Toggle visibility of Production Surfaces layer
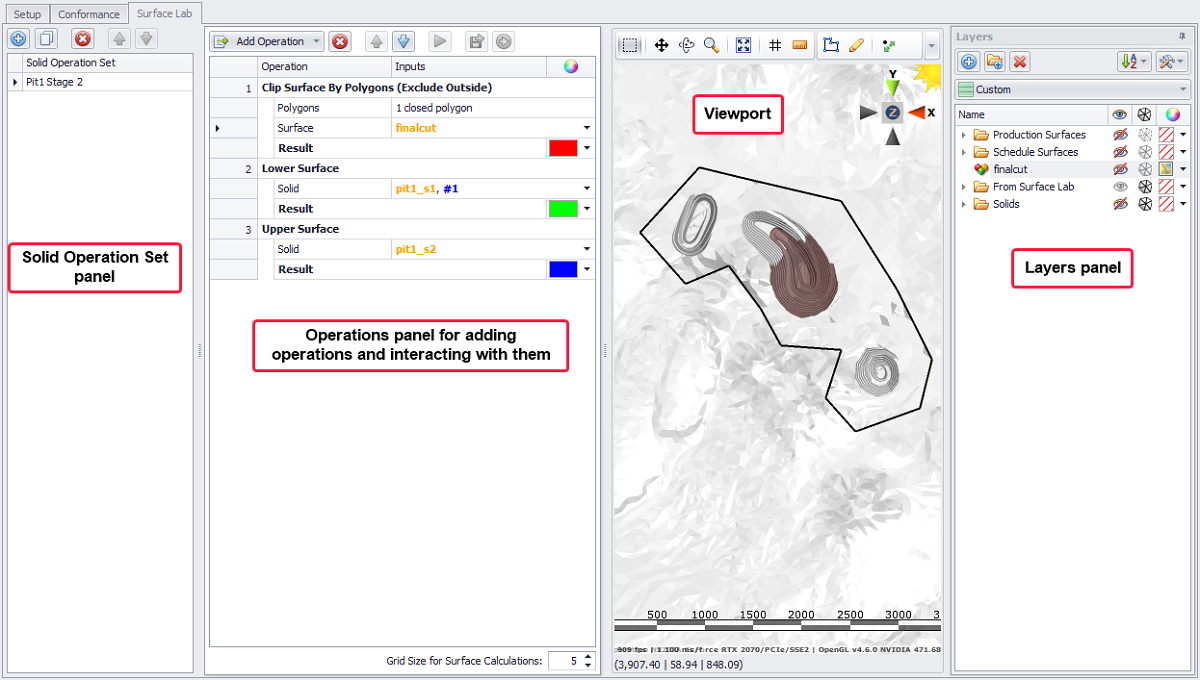The width and height of the screenshot is (1200, 680). coord(1120,135)
